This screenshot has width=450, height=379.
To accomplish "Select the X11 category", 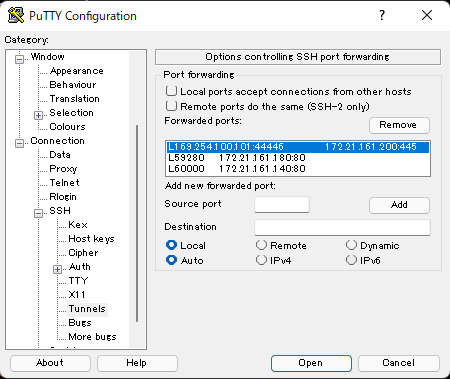I will click(77, 295).
